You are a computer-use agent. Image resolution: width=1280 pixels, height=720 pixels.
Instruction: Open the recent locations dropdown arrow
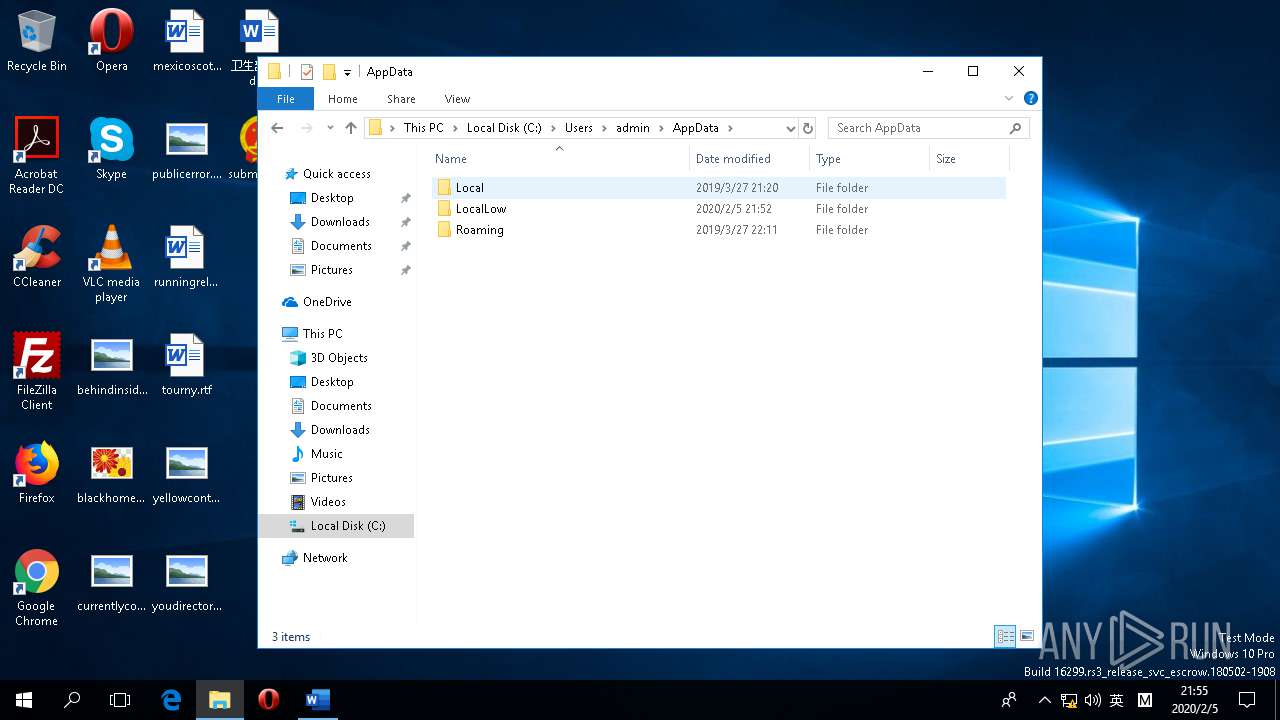(x=329, y=128)
